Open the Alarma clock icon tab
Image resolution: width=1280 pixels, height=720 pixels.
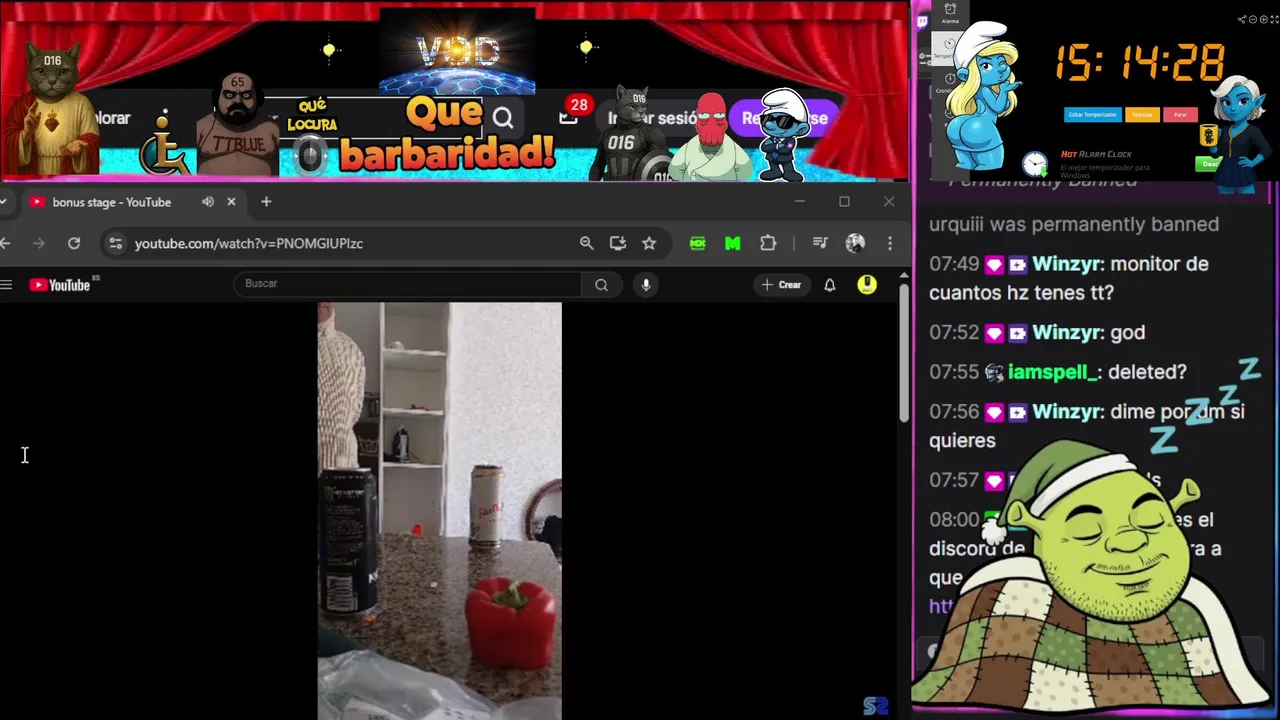tap(949, 13)
